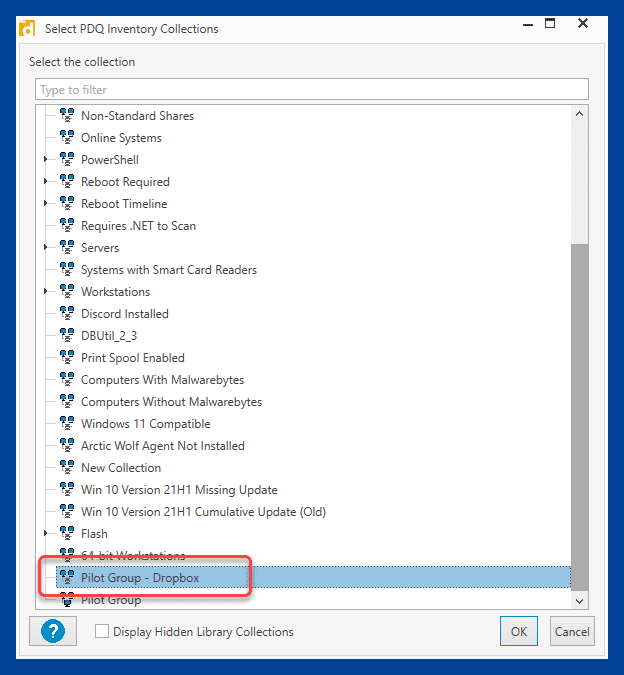Select DBUtil_2_3 collection
The width and height of the screenshot is (624, 675).
[x=109, y=335]
